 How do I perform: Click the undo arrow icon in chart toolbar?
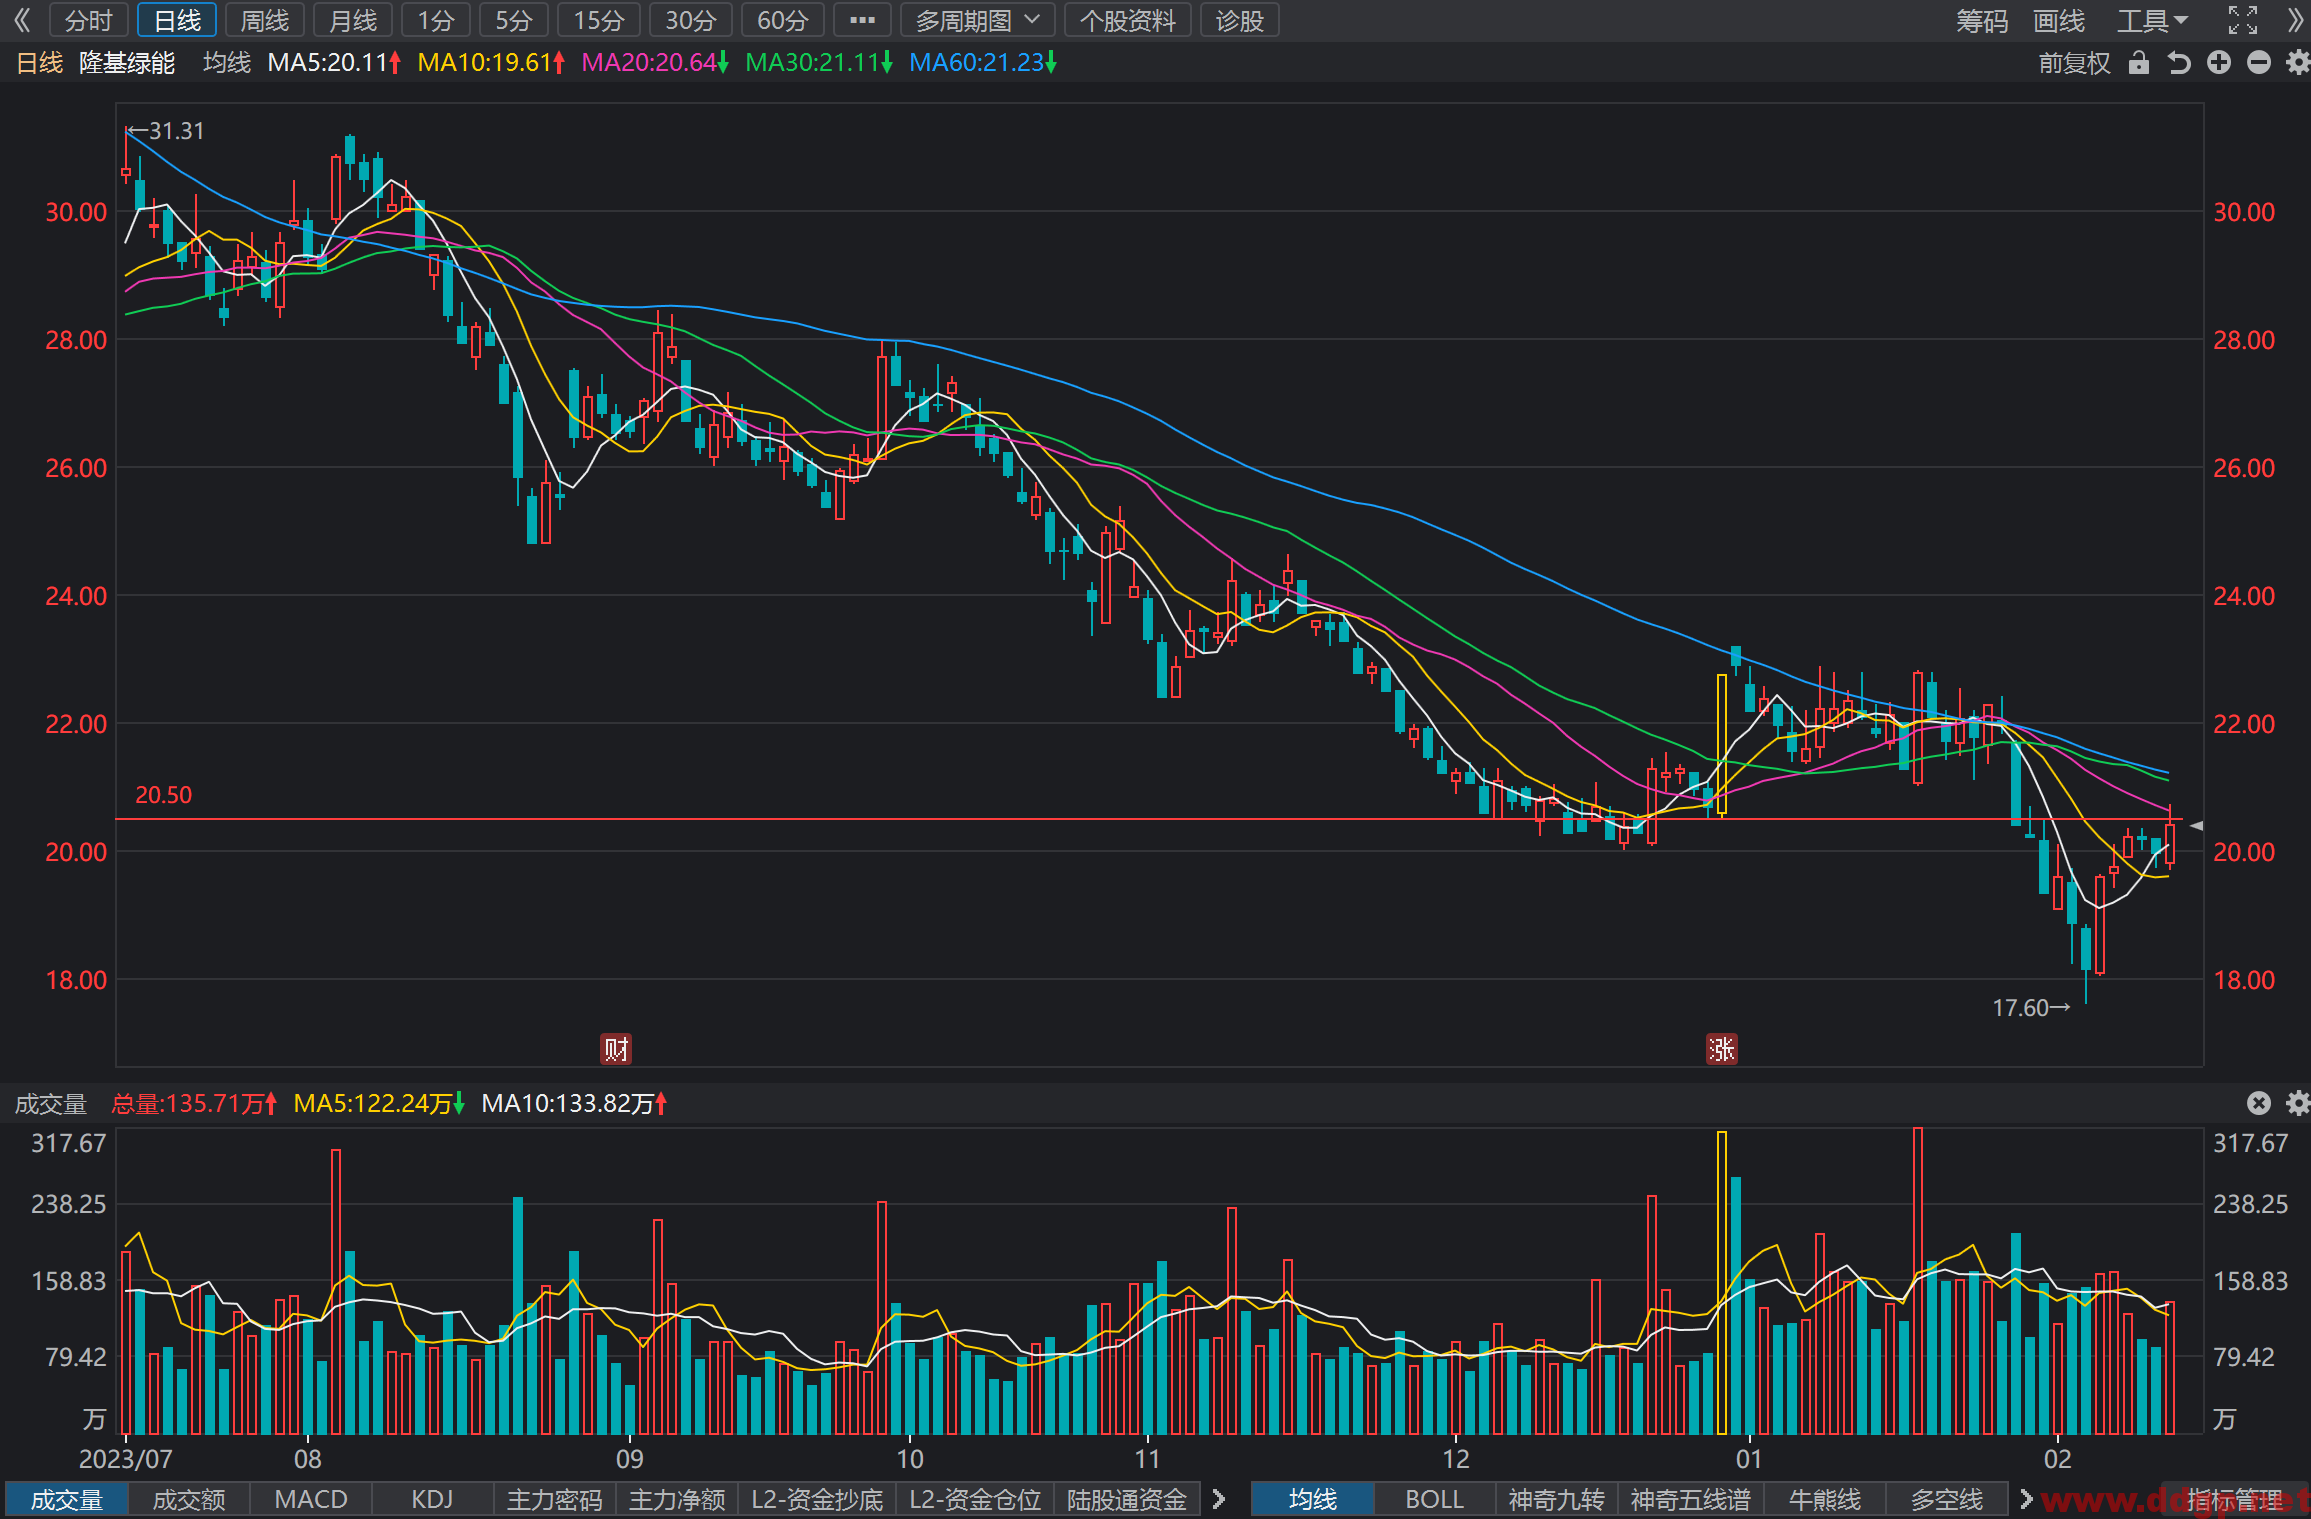tap(2179, 63)
